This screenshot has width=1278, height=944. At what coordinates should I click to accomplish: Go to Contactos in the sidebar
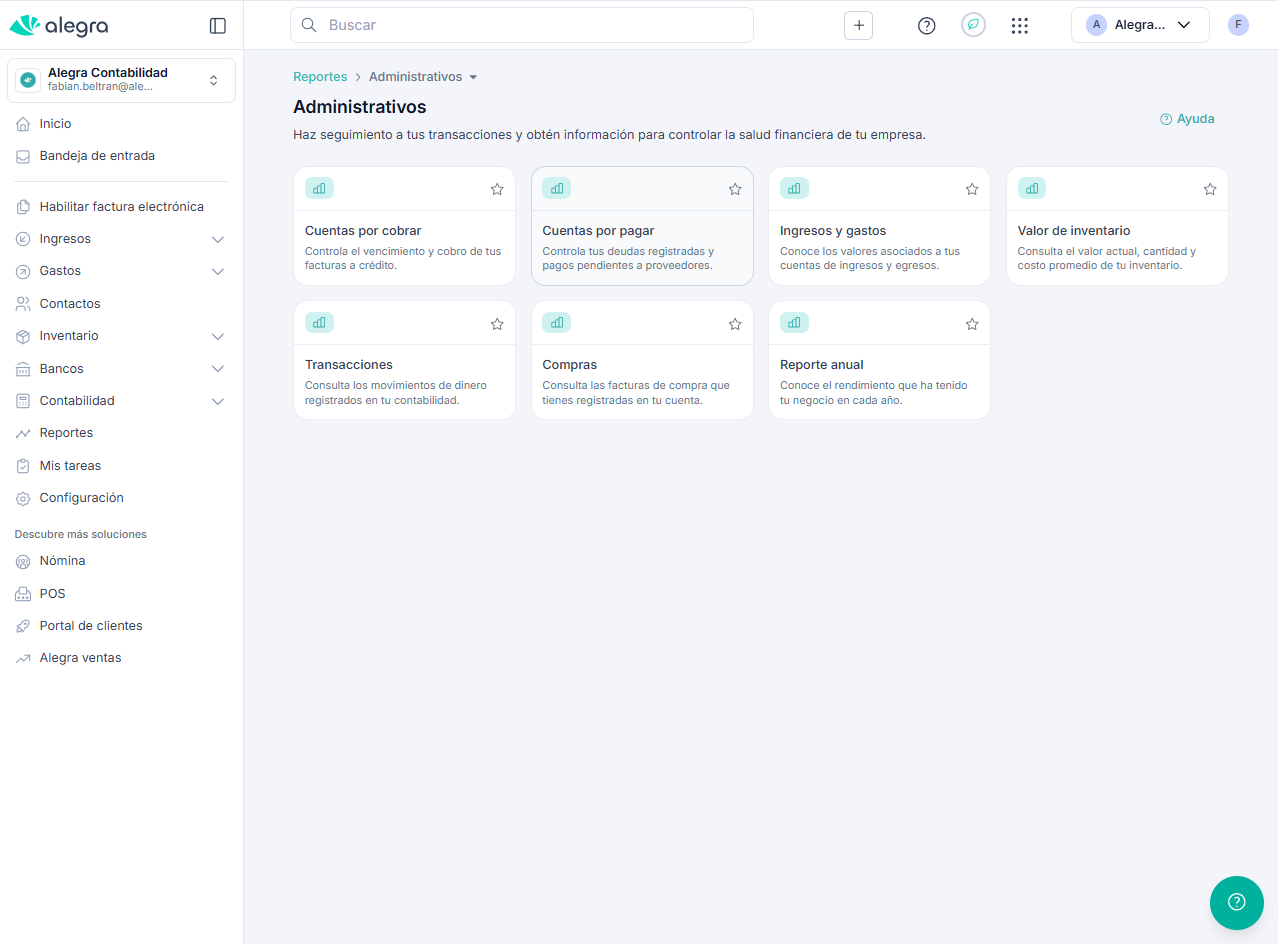pos(70,304)
